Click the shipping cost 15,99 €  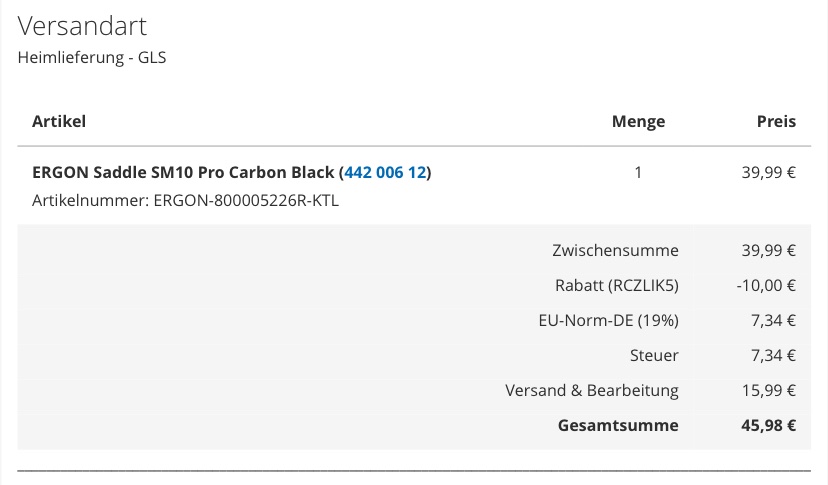point(768,390)
